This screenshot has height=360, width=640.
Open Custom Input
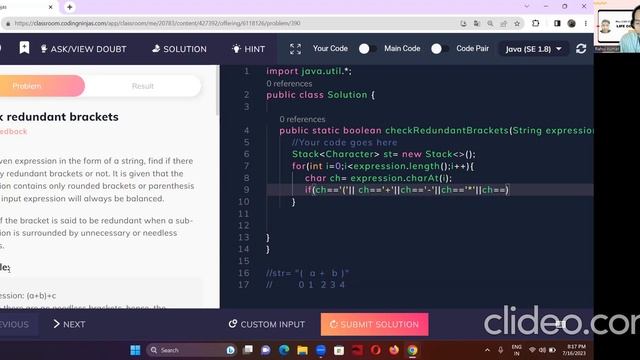[x=267, y=324]
